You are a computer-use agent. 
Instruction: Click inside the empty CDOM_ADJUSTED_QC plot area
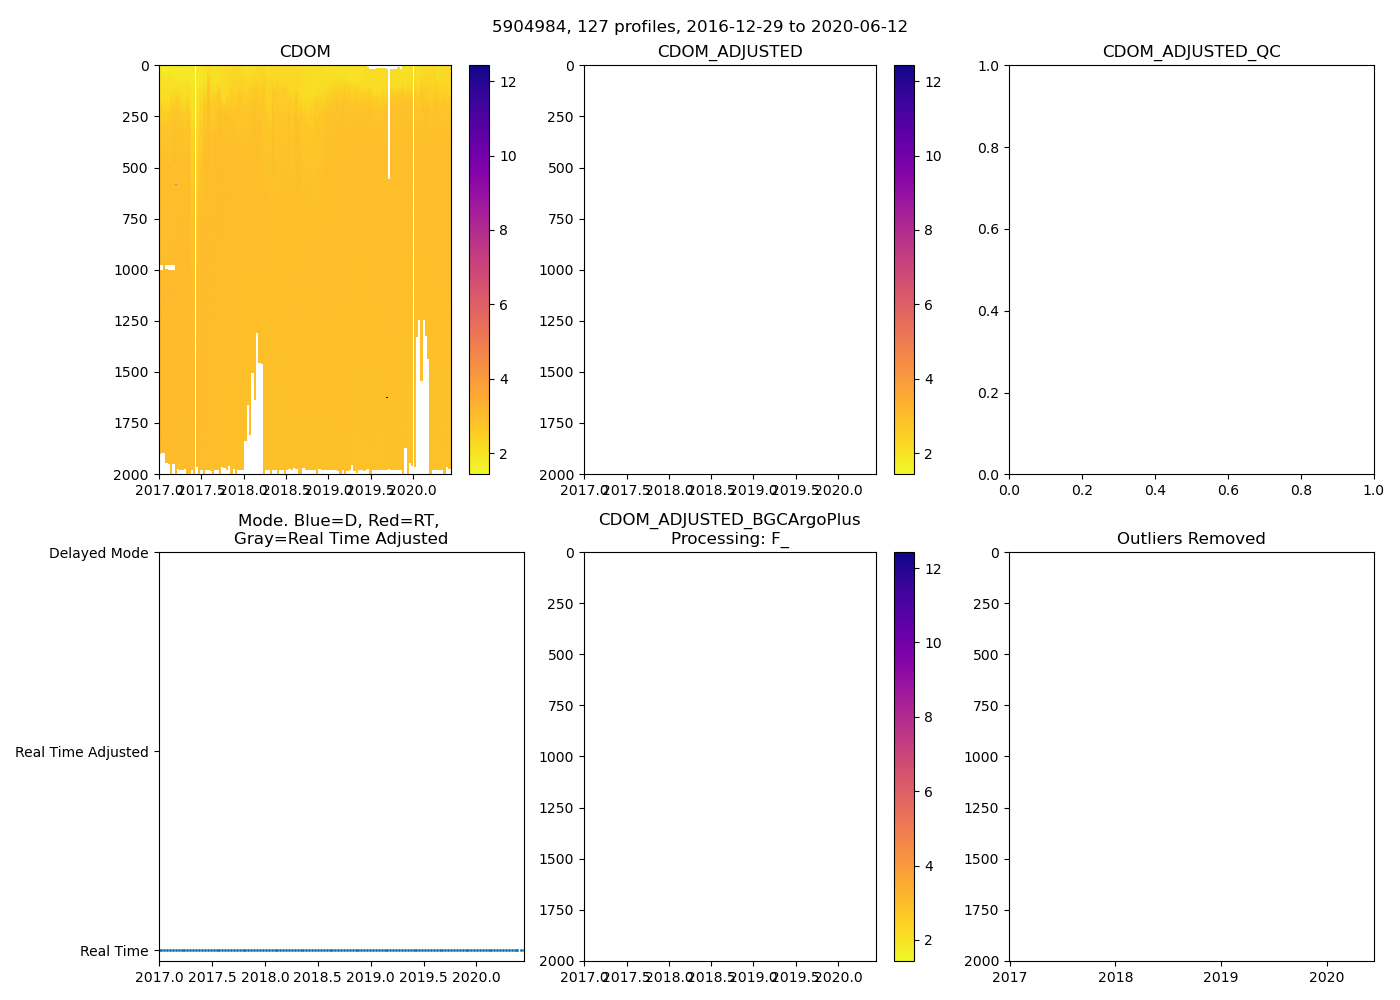click(1191, 270)
